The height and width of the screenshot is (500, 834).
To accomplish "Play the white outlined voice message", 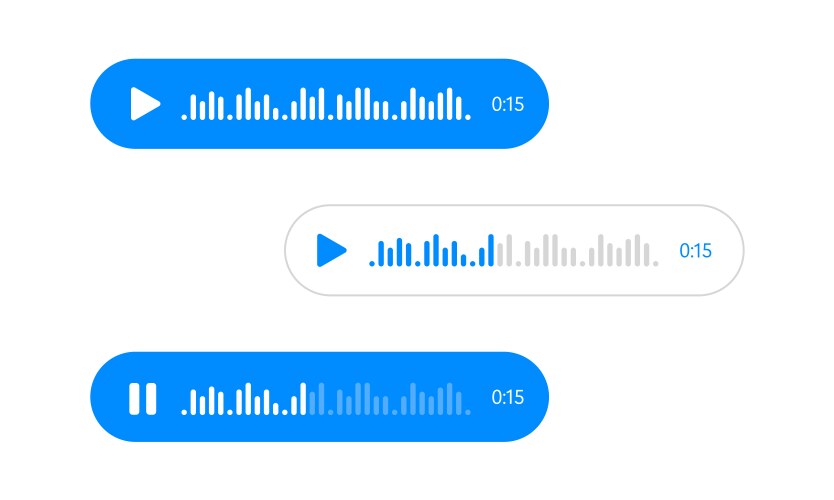I will tap(331, 250).
